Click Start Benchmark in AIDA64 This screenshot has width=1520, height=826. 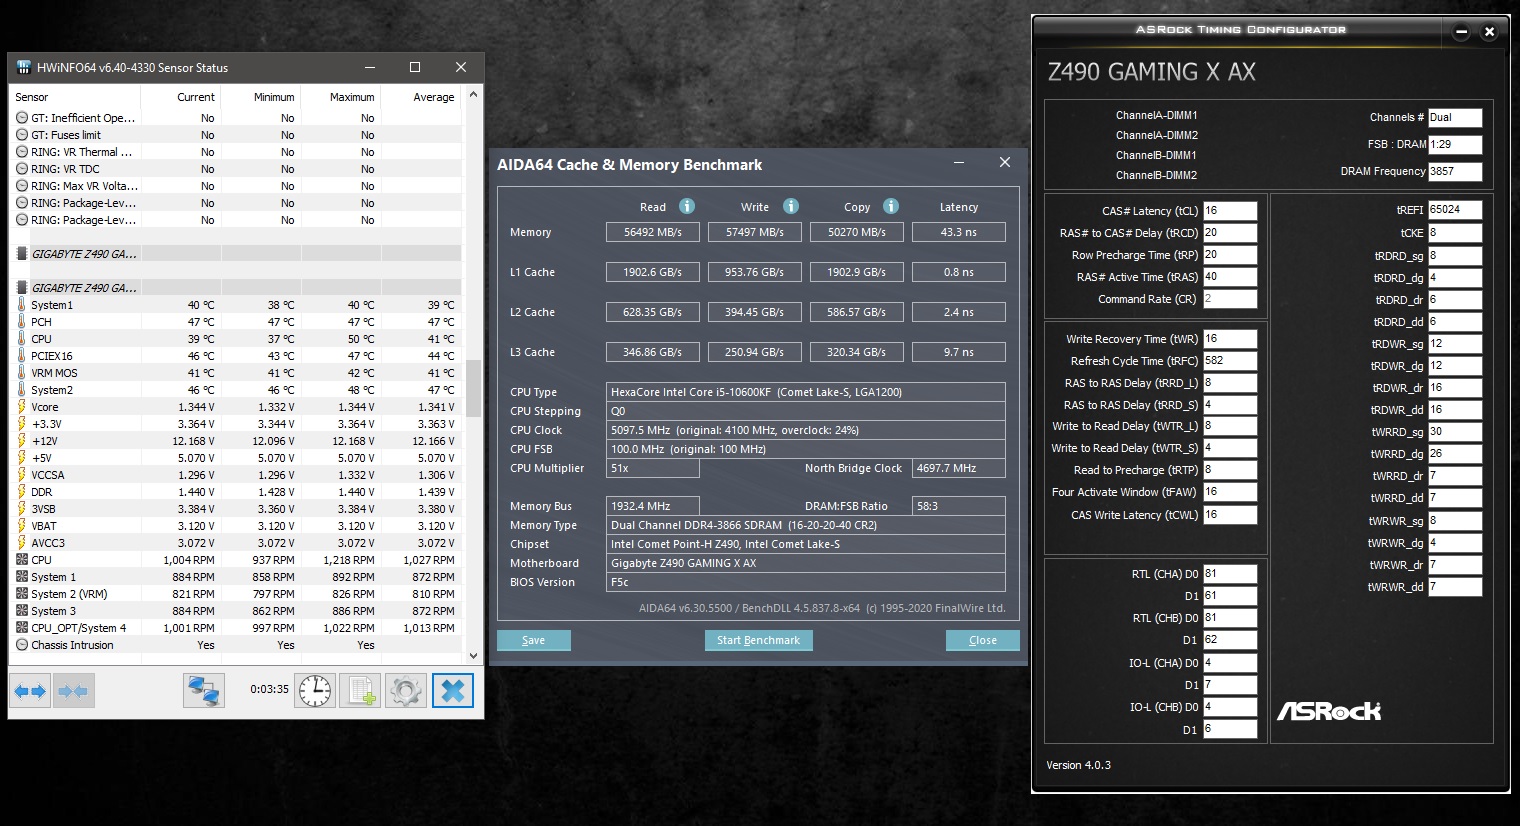click(x=758, y=640)
